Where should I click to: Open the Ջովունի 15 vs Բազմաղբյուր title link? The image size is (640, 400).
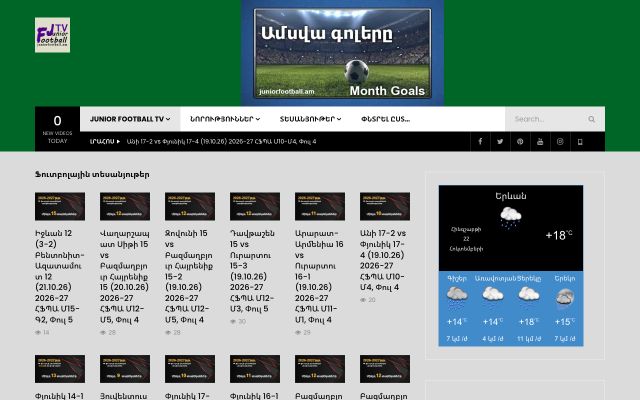coord(189,276)
